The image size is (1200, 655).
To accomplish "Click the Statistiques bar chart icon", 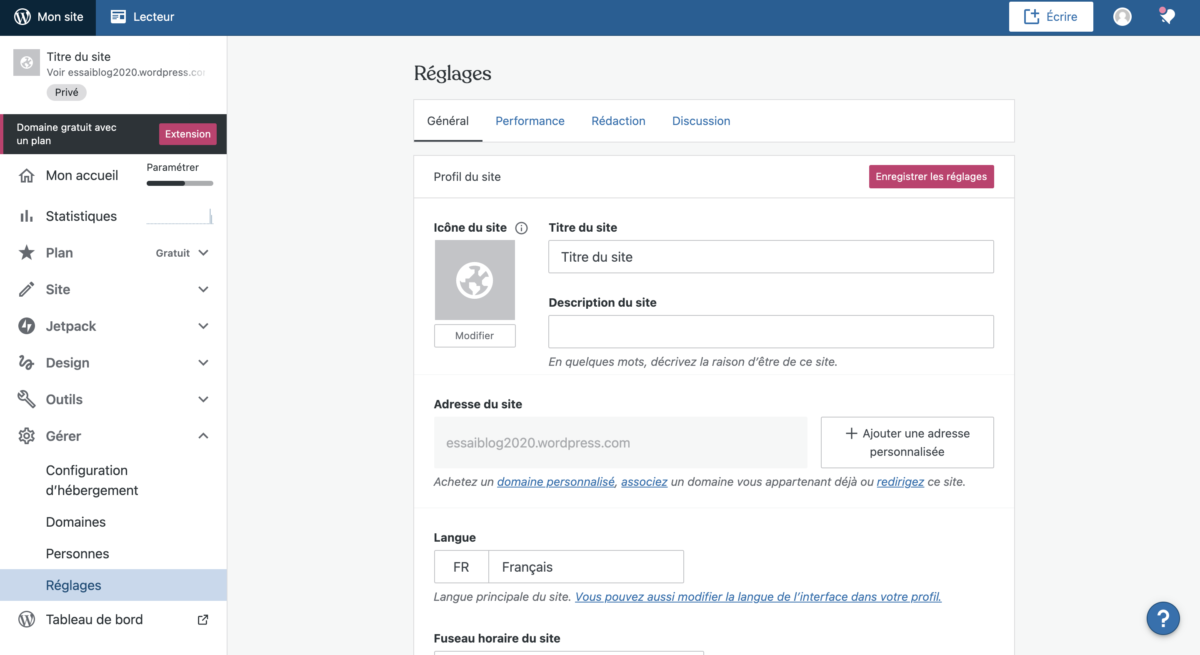I will point(27,216).
